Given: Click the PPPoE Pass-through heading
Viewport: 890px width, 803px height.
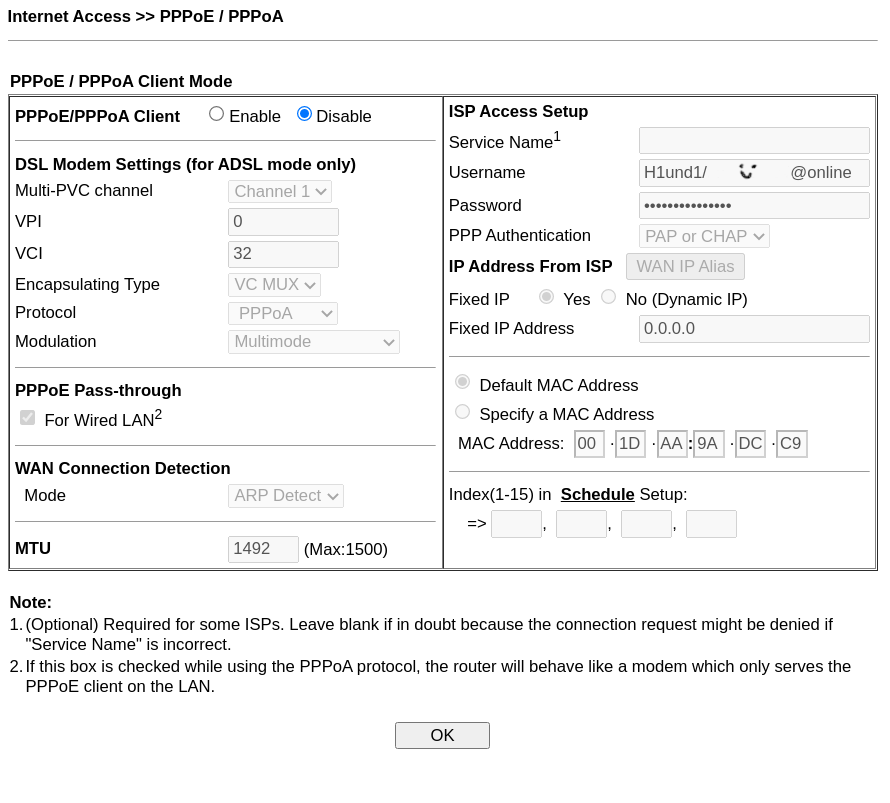Looking at the screenshot, I should [x=98, y=390].
